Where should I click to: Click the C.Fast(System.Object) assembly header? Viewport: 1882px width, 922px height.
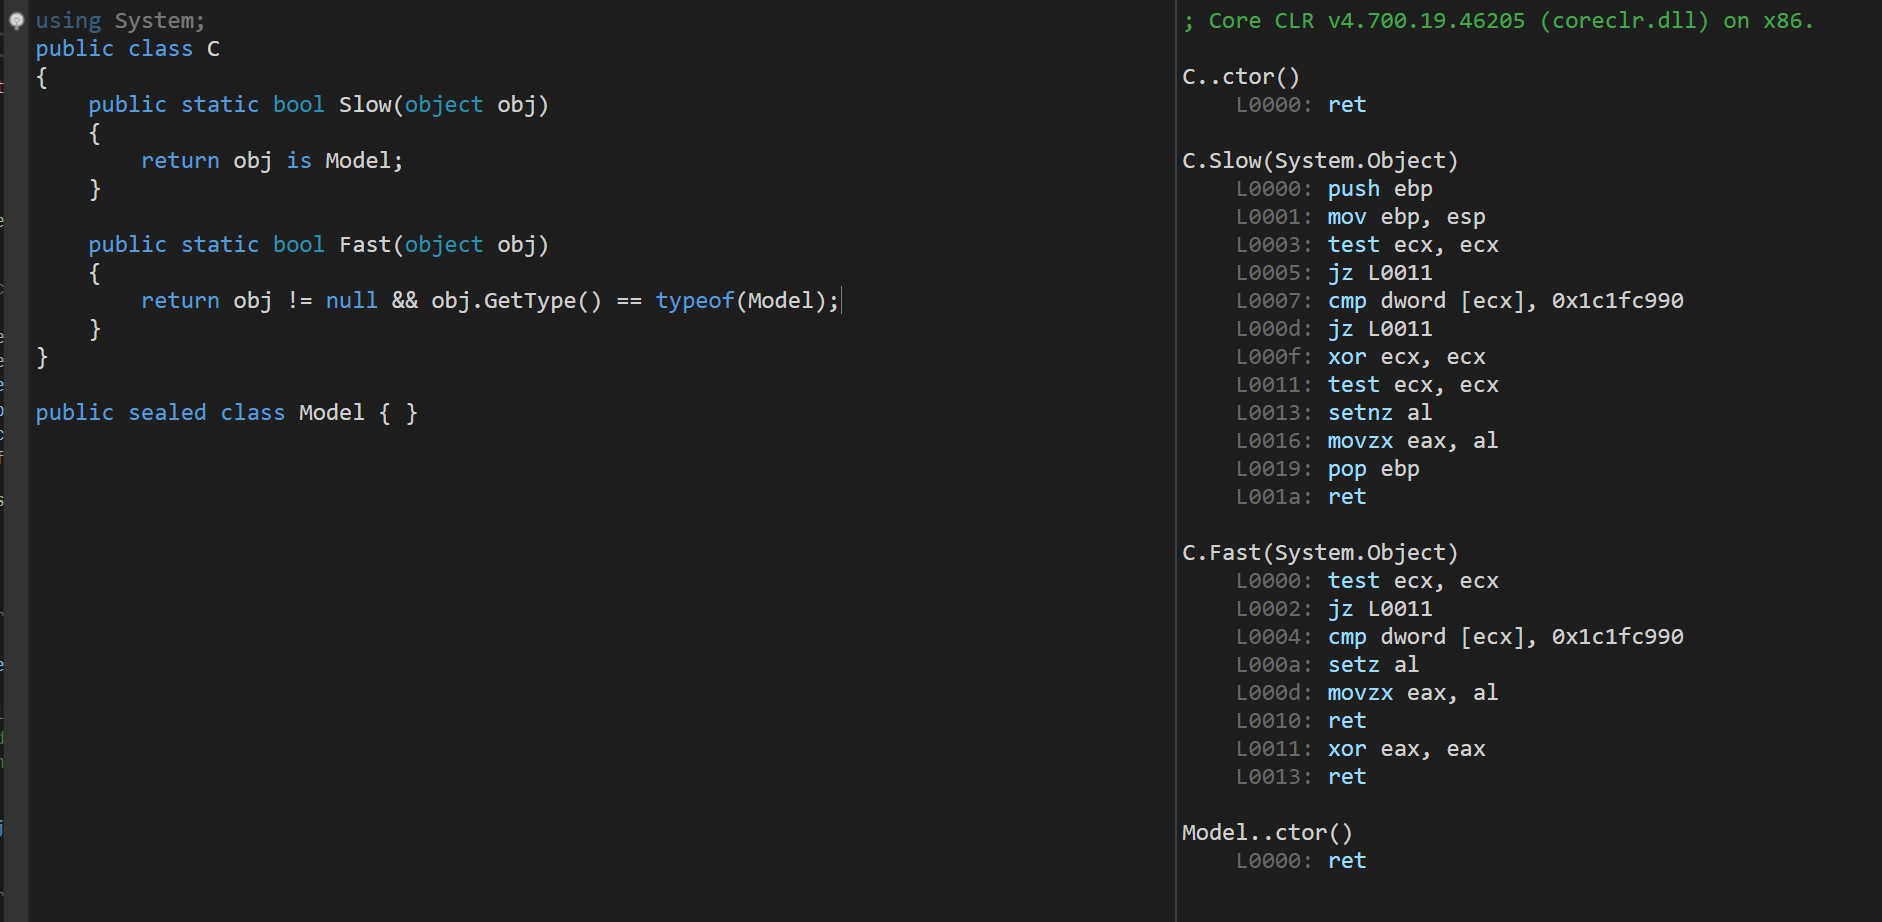[1319, 553]
